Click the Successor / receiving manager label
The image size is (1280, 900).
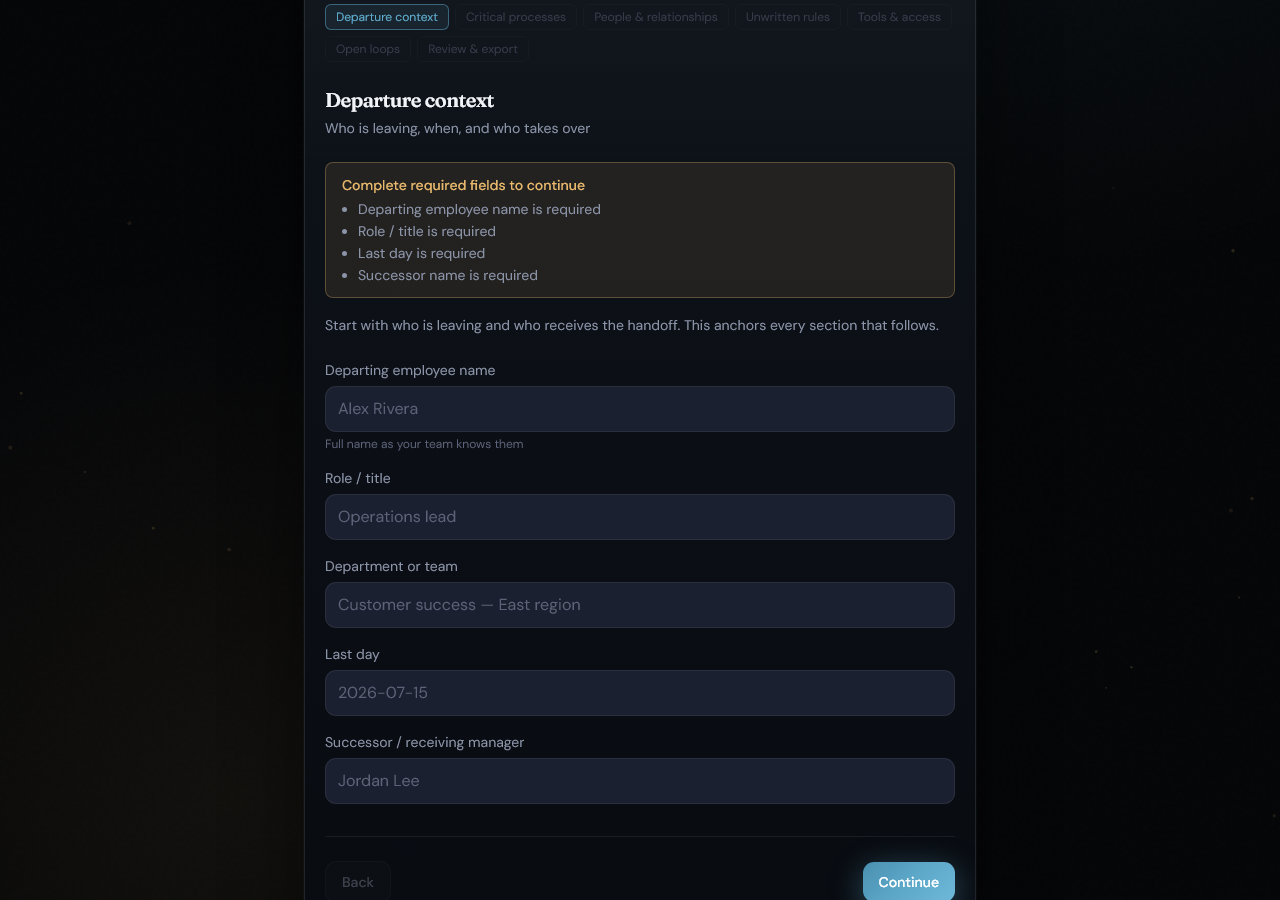point(425,742)
